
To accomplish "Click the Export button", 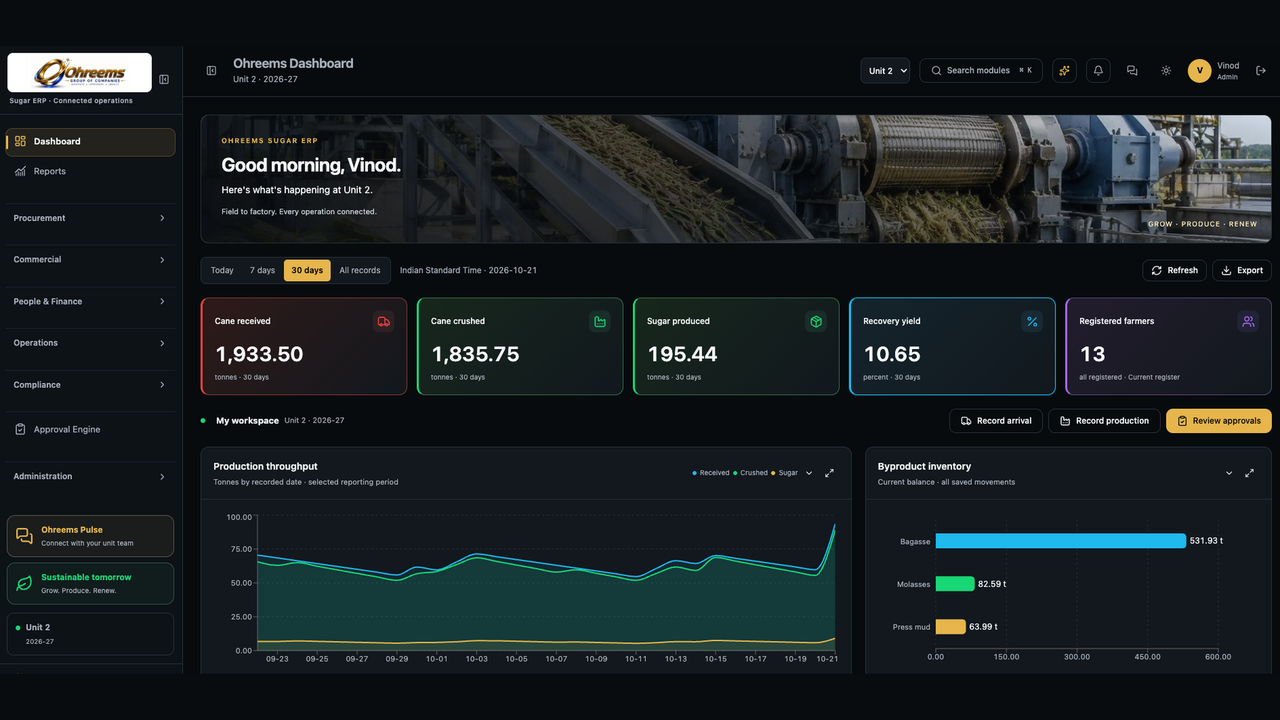I will click(x=1242, y=271).
